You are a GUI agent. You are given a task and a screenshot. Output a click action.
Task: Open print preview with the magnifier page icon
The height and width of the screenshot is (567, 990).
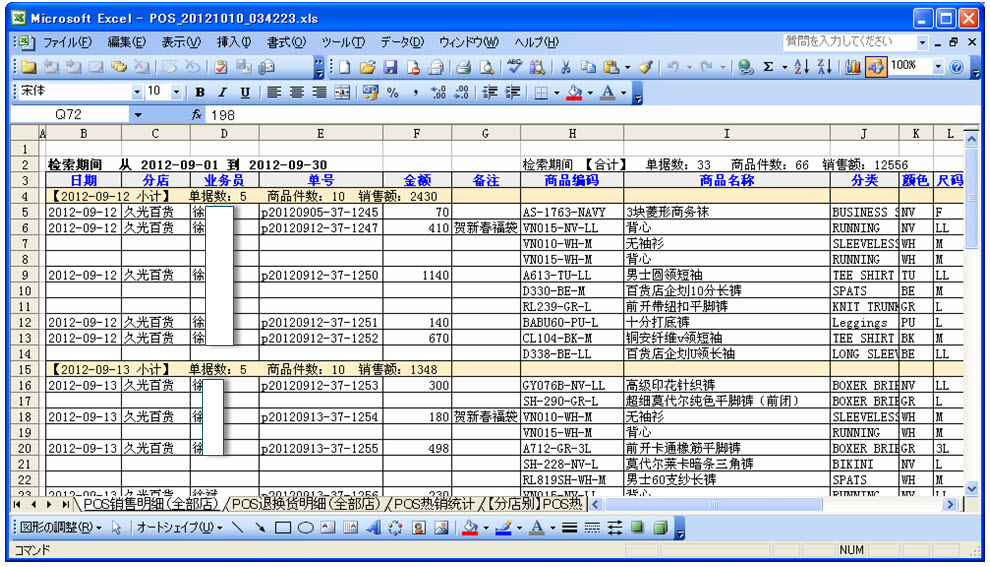pos(486,67)
